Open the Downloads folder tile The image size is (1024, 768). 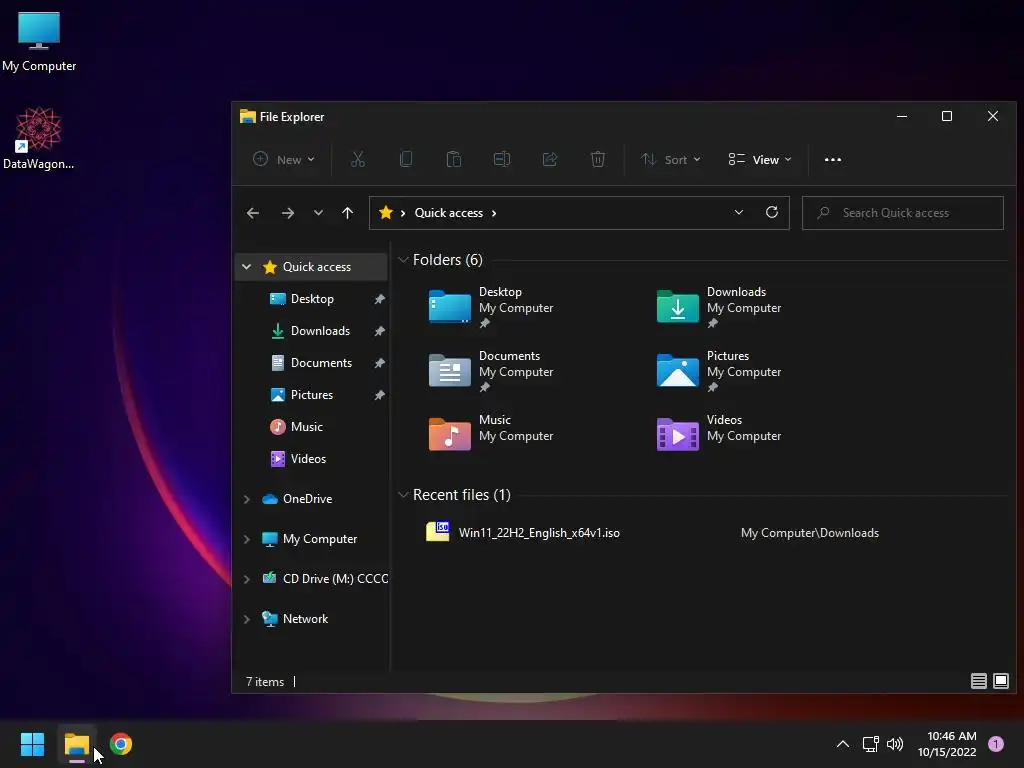[x=719, y=306]
